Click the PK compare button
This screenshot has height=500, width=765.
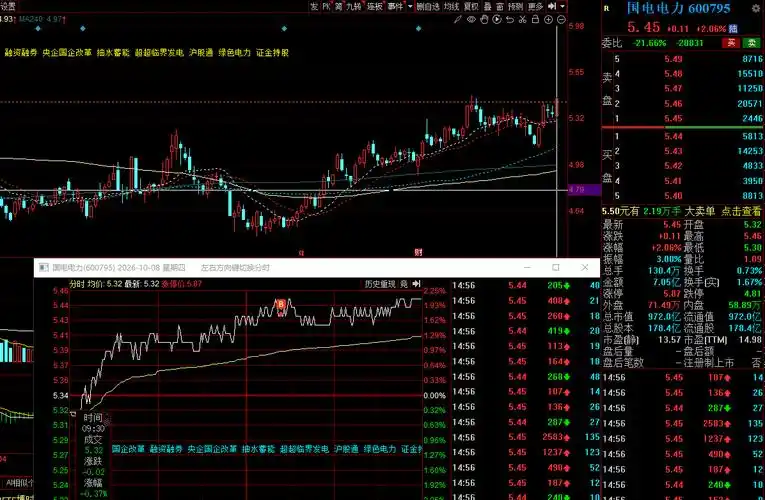point(326,6)
